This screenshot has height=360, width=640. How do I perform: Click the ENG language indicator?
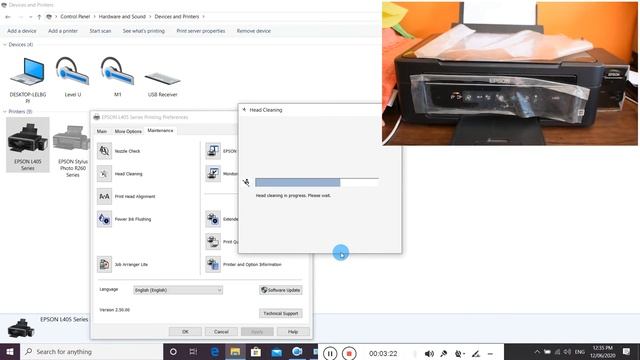click(580, 351)
